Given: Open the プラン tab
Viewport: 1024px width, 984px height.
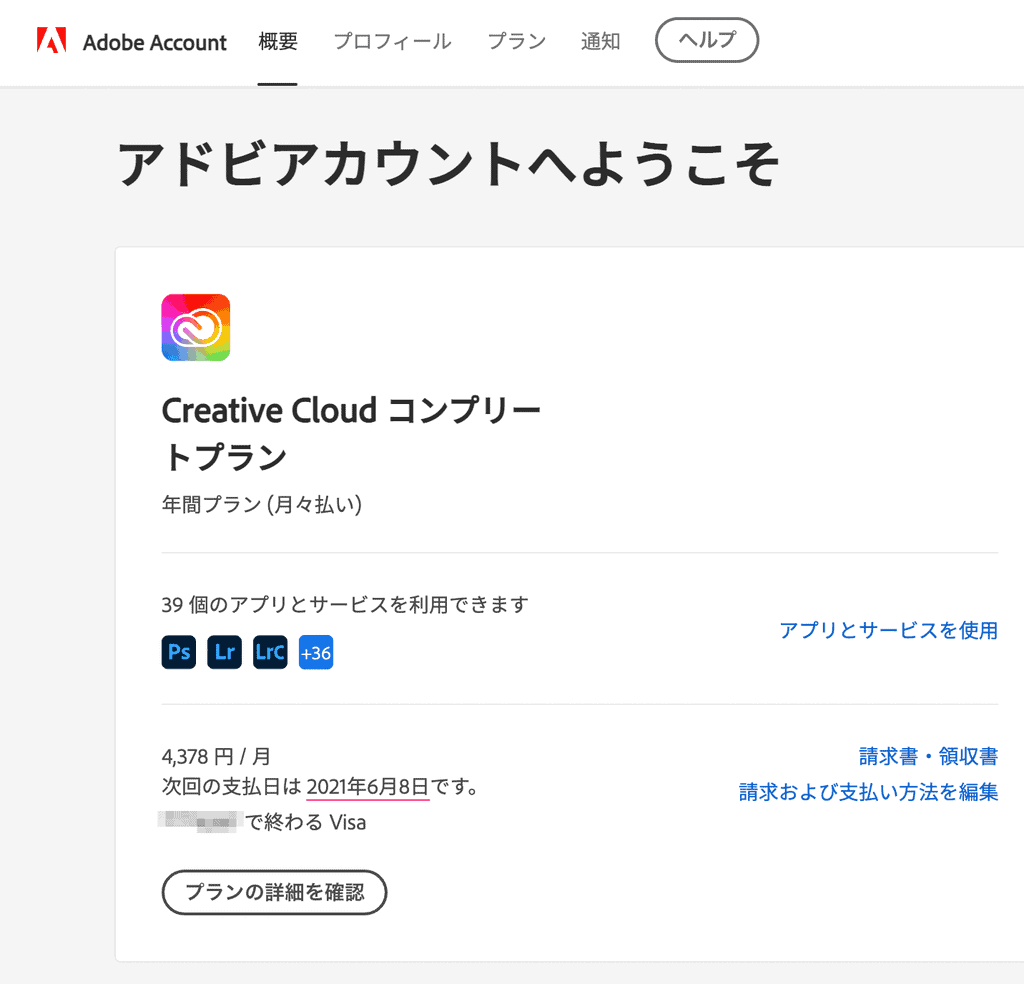Looking at the screenshot, I should (x=517, y=42).
